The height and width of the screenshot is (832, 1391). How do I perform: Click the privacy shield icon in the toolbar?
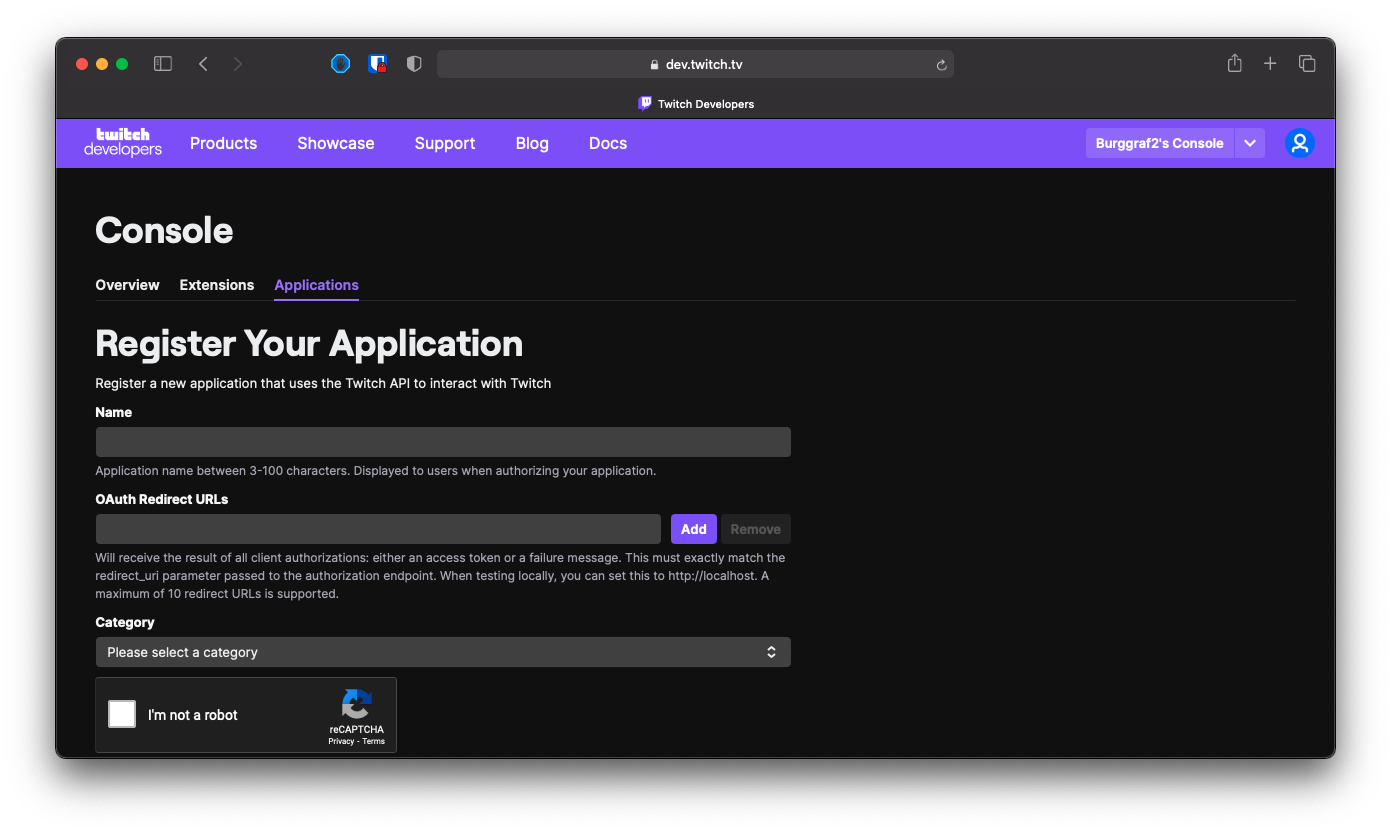point(413,63)
